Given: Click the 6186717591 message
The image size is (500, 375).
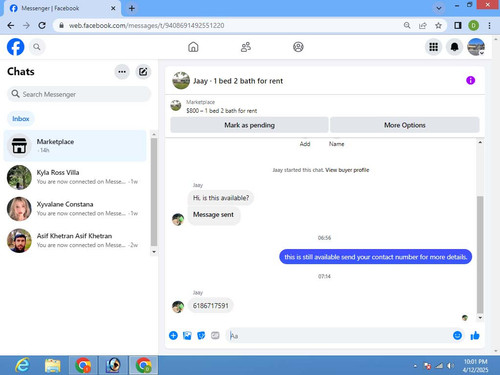Looking at the screenshot, I should pos(211,306).
